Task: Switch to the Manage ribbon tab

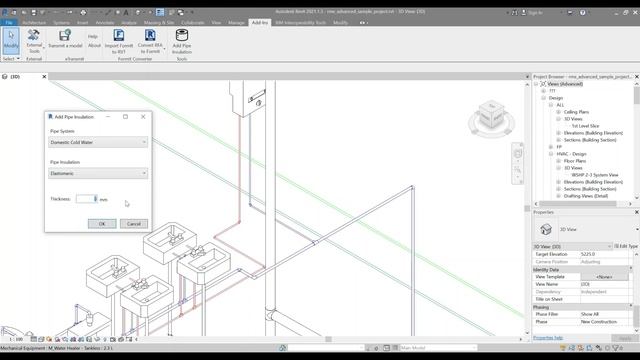Action: [x=236, y=23]
